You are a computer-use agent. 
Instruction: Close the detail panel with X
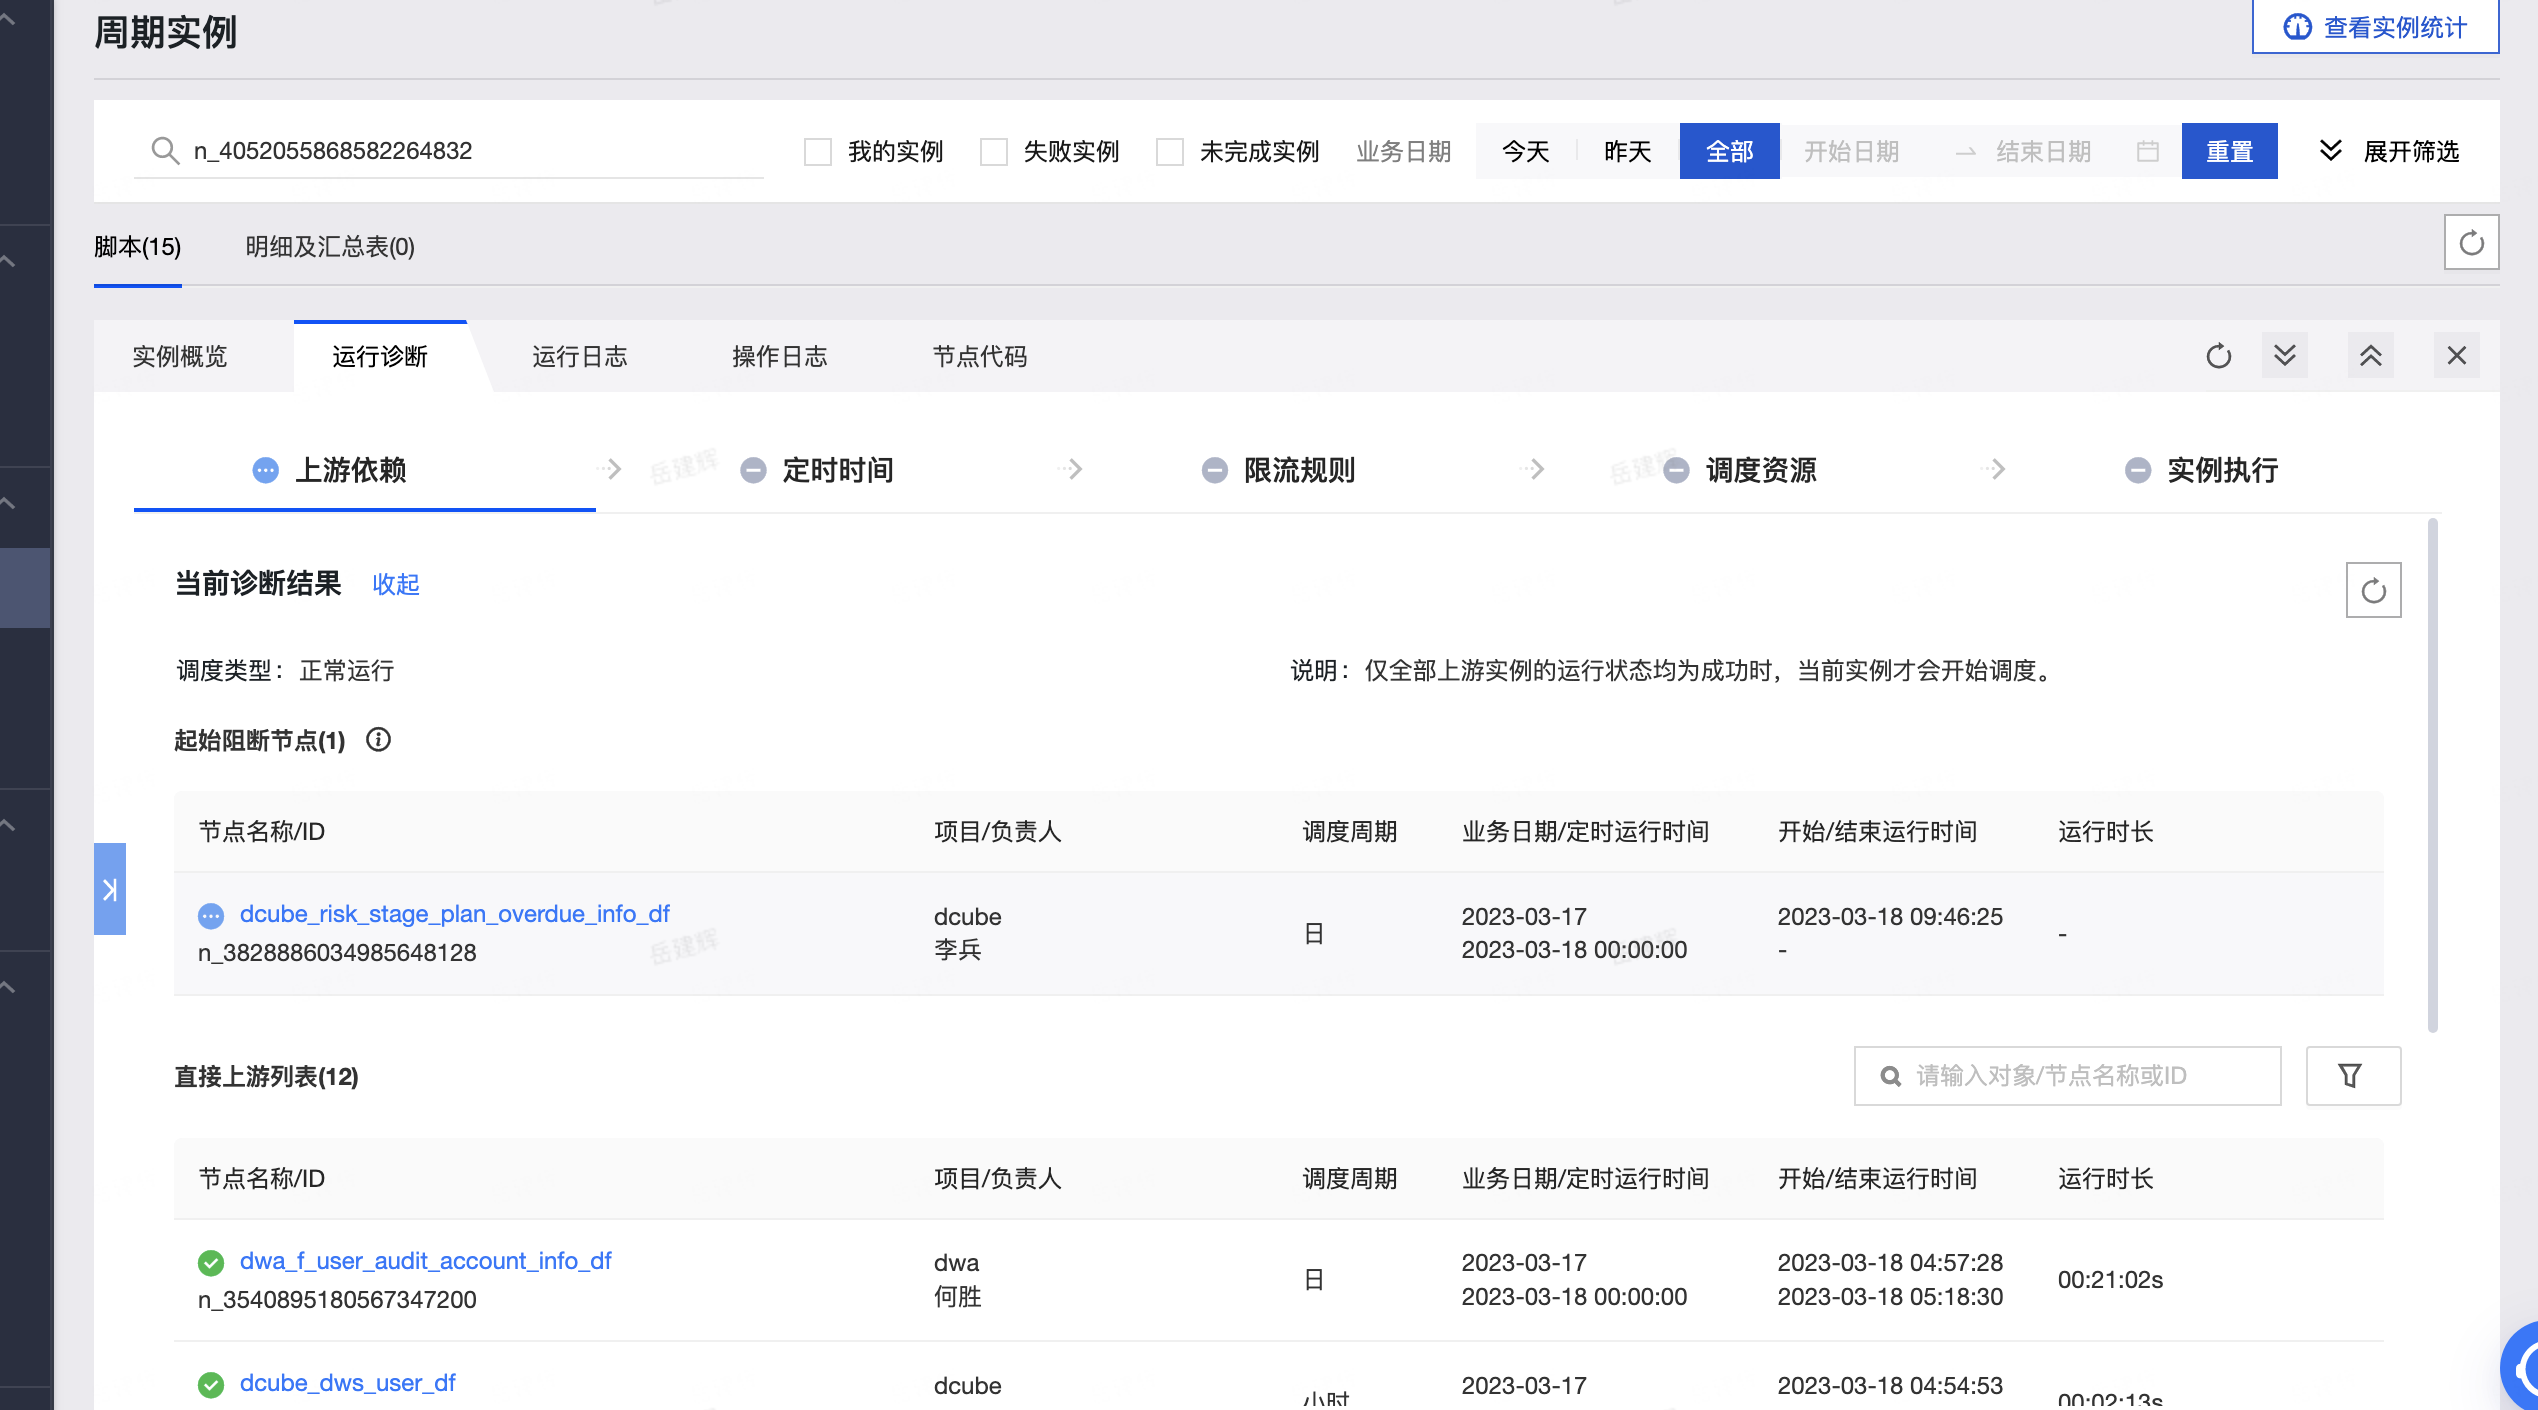2457,355
